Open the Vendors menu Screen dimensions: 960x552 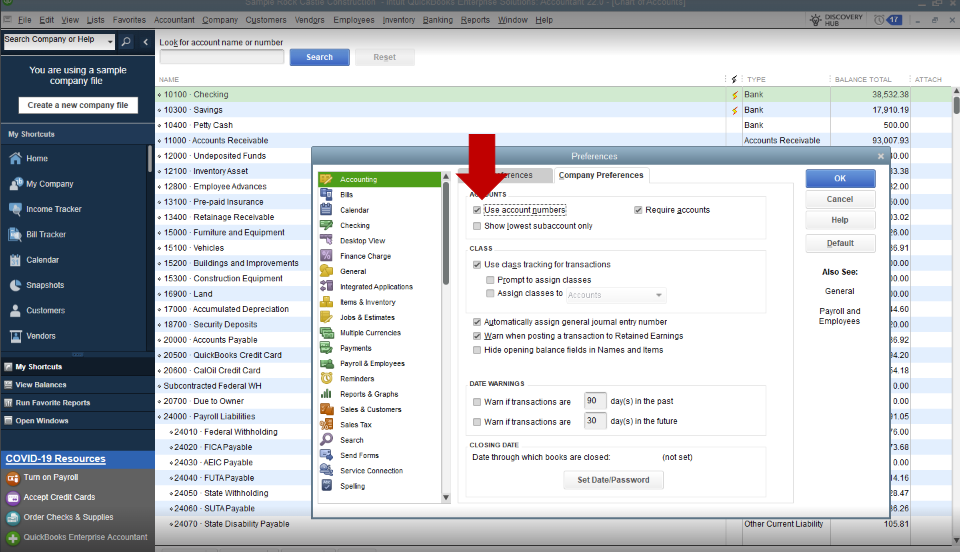click(x=309, y=20)
